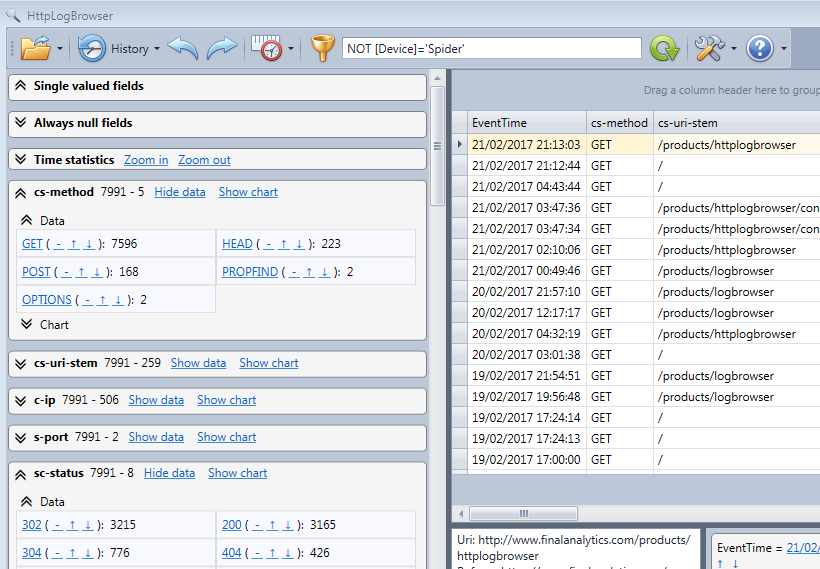Click the filter expression input field
This screenshot has width=820, height=569.
click(x=492, y=49)
